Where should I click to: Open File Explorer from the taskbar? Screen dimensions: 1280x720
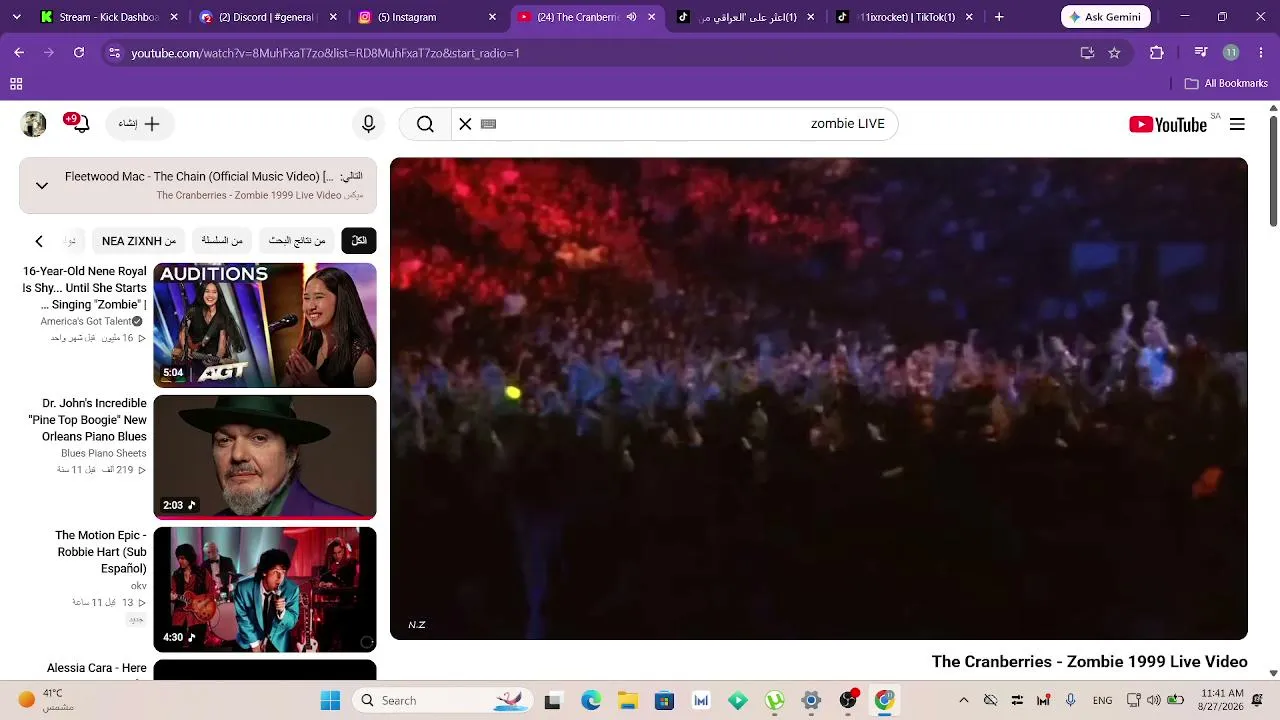(x=628, y=700)
